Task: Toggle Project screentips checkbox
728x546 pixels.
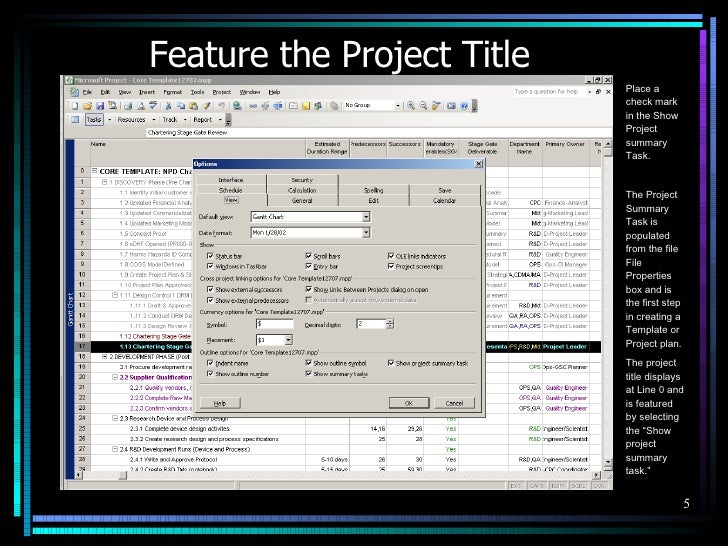Action: click(x=390, y=266)
